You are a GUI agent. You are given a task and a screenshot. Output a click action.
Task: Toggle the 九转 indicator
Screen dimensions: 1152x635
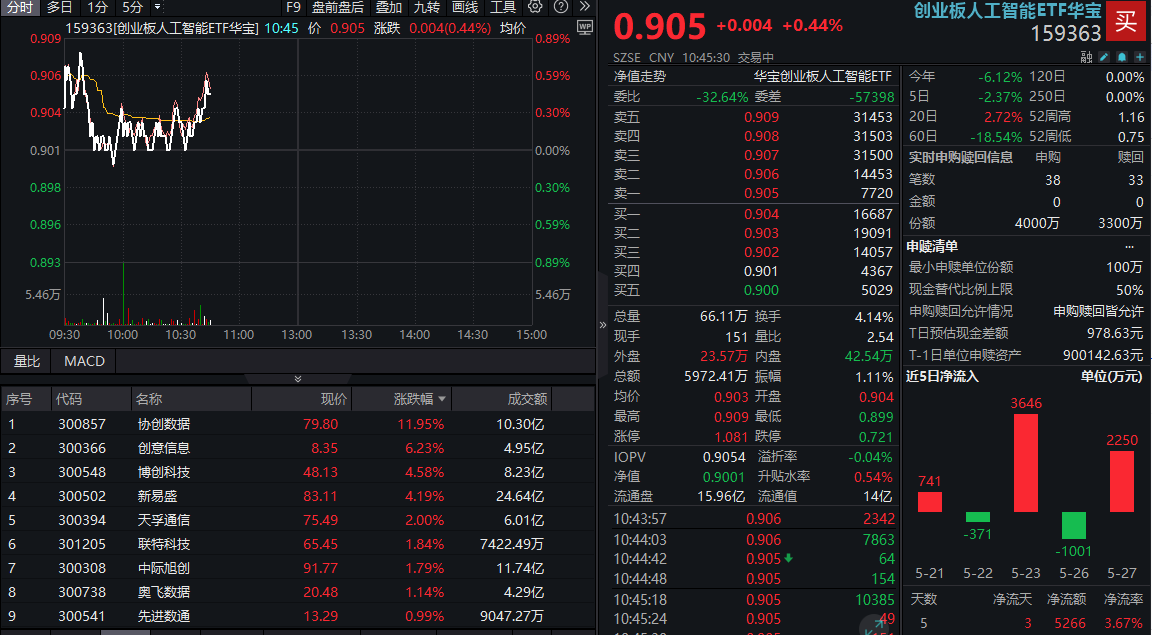click(x=427, y=7)
